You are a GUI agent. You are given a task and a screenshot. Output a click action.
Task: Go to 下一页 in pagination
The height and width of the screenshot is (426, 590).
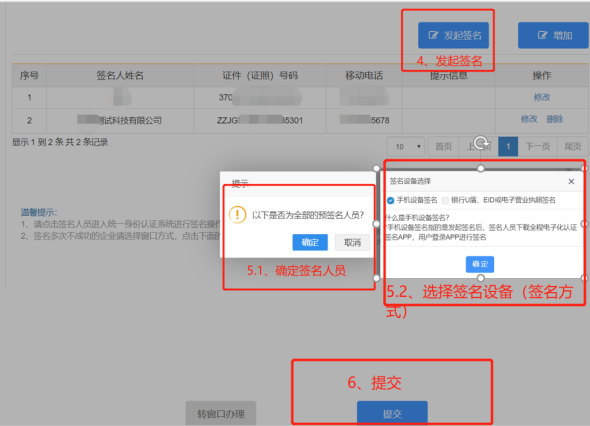[538, 146]
